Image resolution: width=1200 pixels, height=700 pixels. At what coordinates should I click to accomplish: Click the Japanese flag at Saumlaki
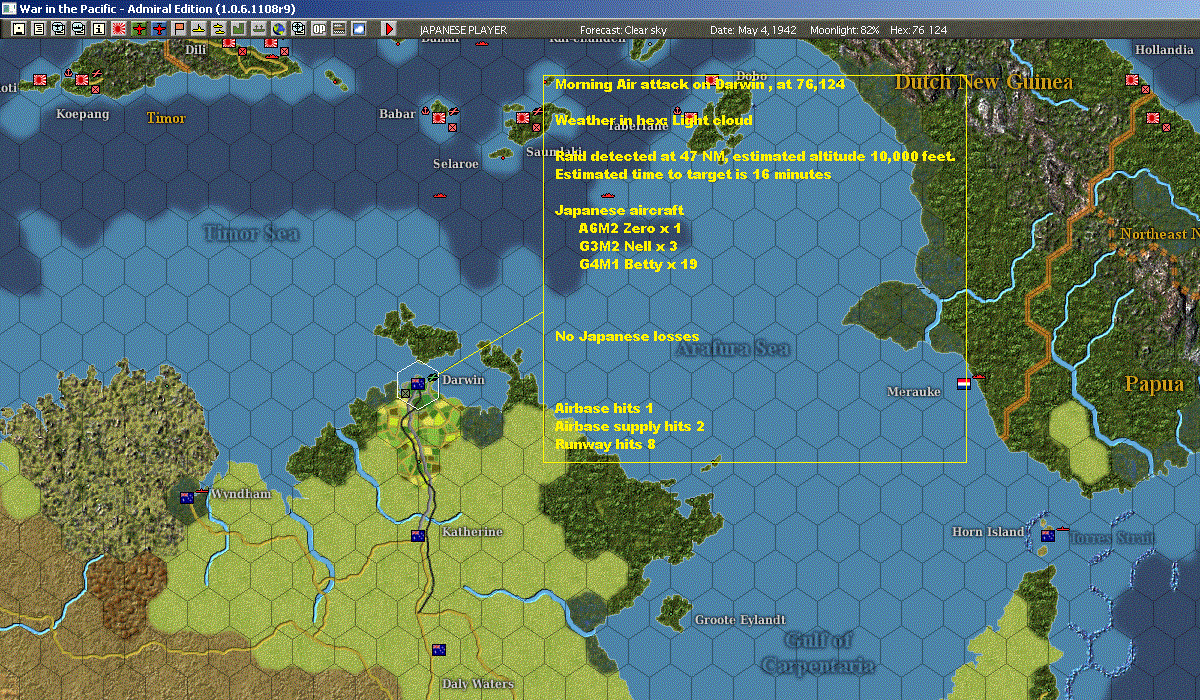pyautogui.click(x=522, y=119)
